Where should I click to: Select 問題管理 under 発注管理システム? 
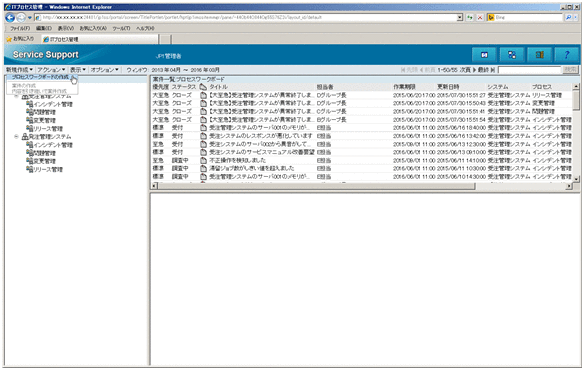click(x=44, y=153)
